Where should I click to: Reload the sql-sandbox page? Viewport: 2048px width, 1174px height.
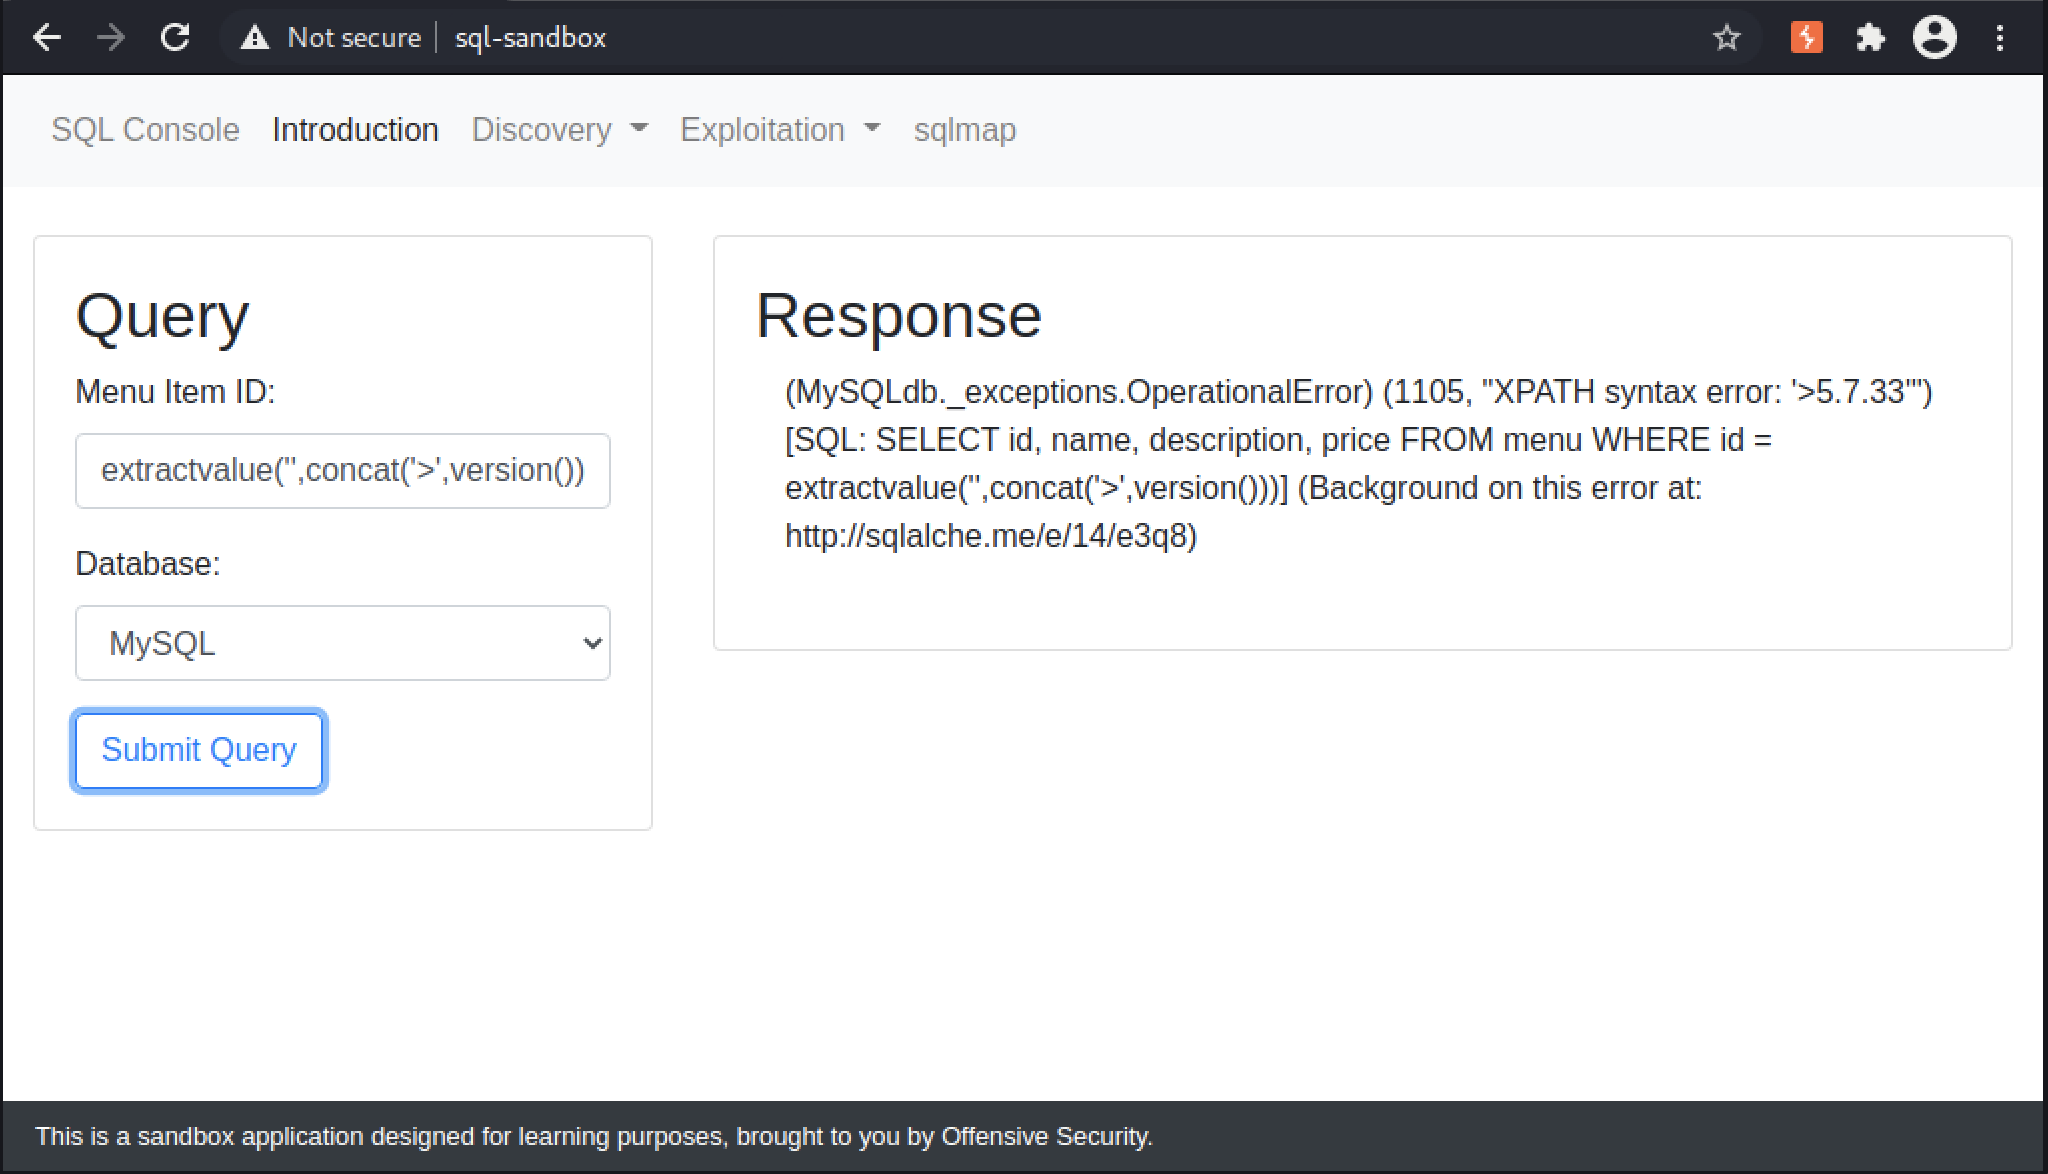coord(175,38)
